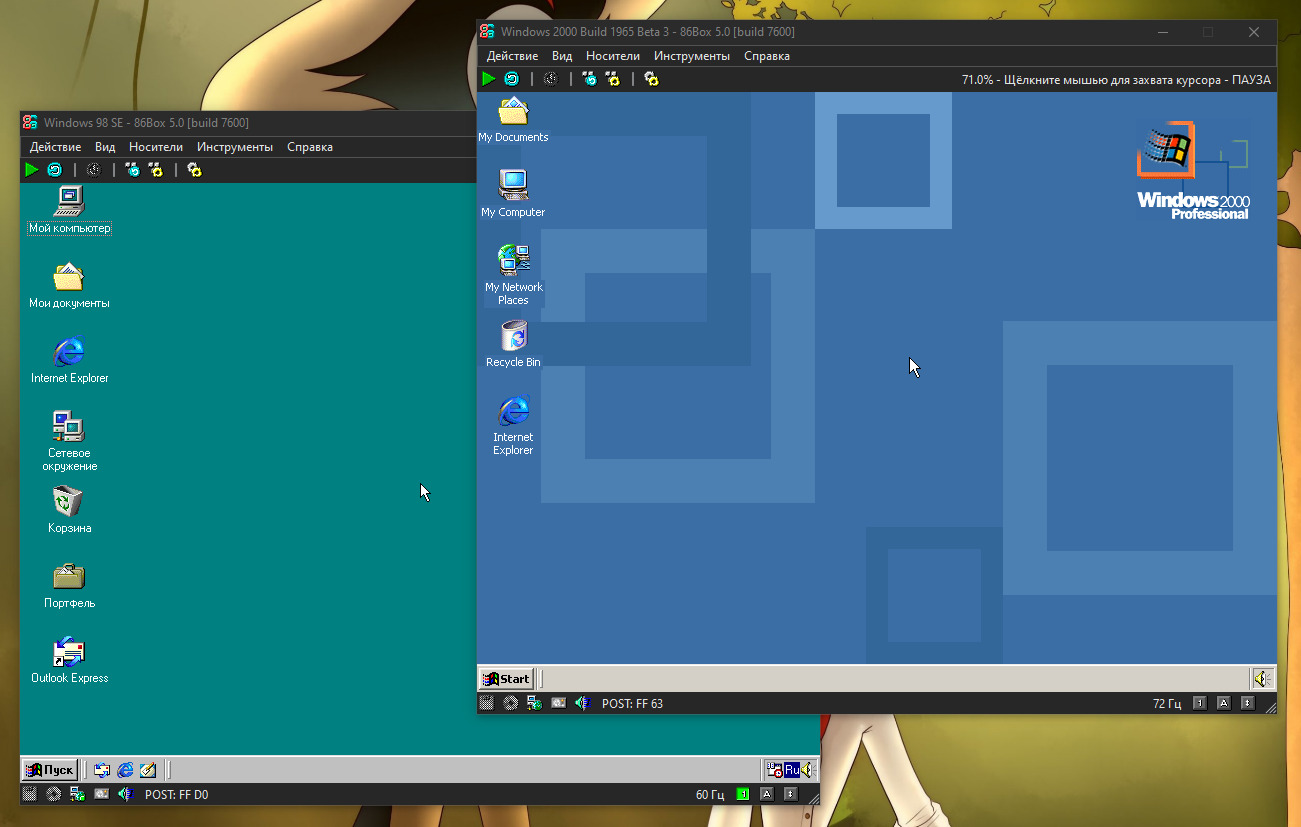This screenshot has width=1301, height=827.
Task: Click the ACPI power icon in the Windows 2000 toolbar
Action: 550,79
